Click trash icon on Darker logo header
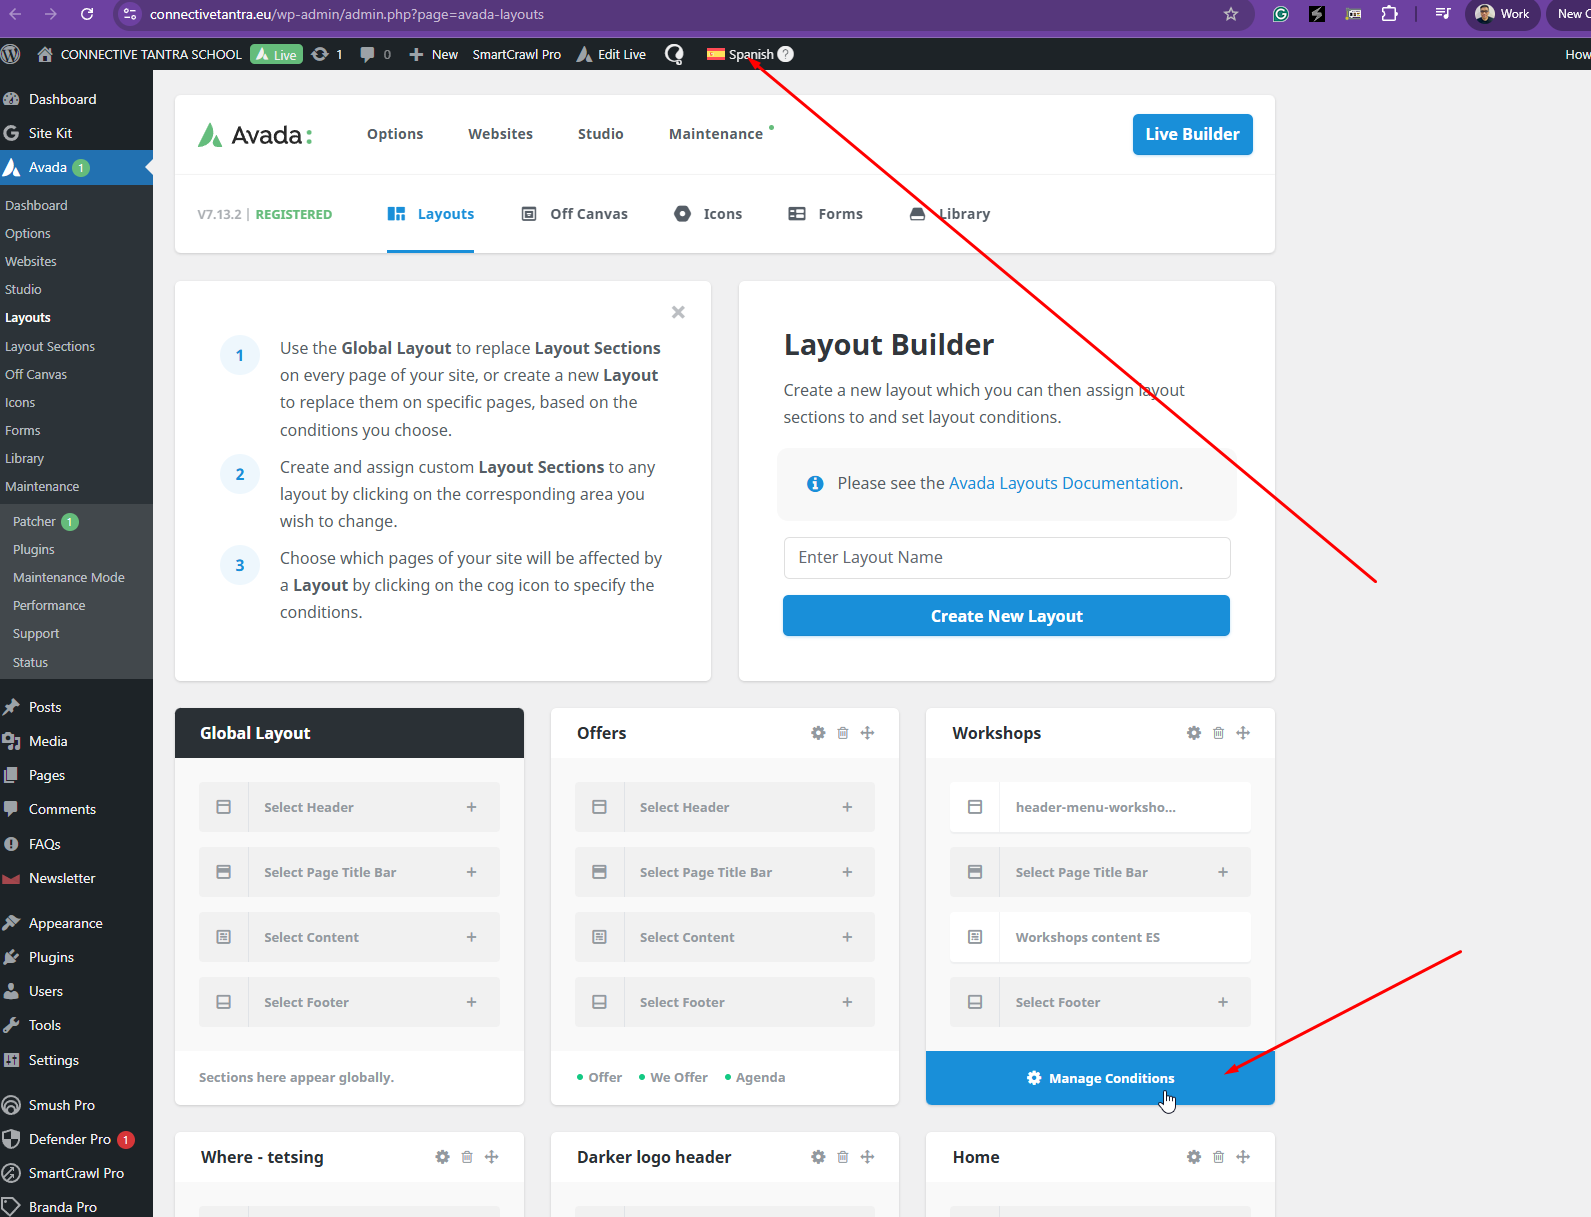This screenshot has width=1591, height=1217. pyautogui.click(x=843, y=1157)
